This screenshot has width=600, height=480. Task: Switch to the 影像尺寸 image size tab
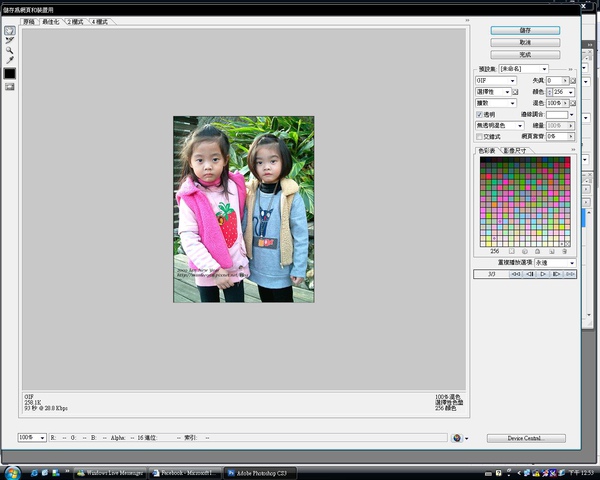(x=515, y=151)
